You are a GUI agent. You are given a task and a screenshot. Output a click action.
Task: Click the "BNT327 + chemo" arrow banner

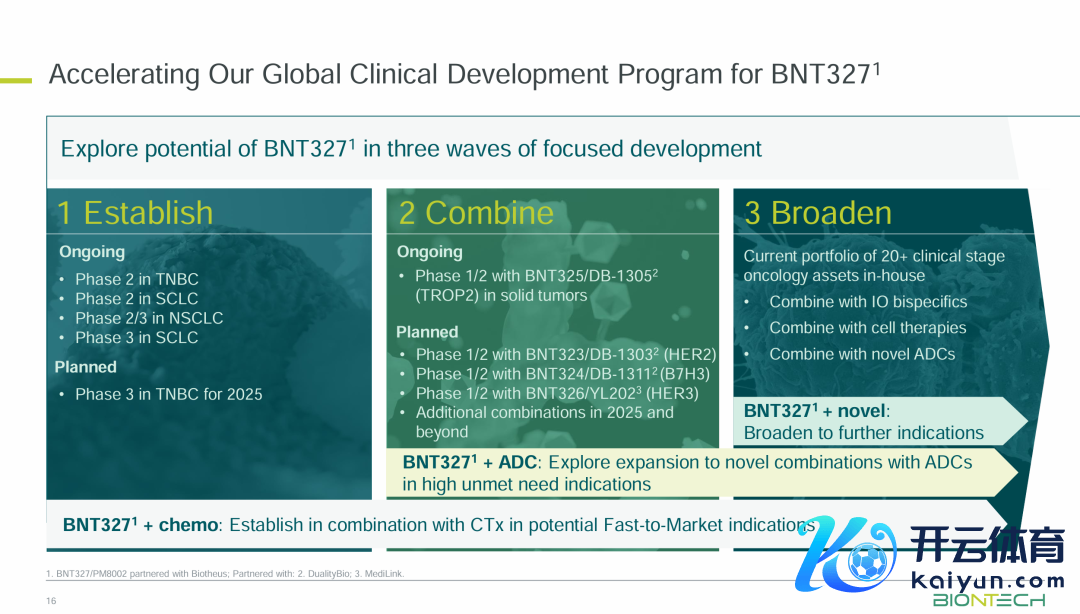[430, 525]
